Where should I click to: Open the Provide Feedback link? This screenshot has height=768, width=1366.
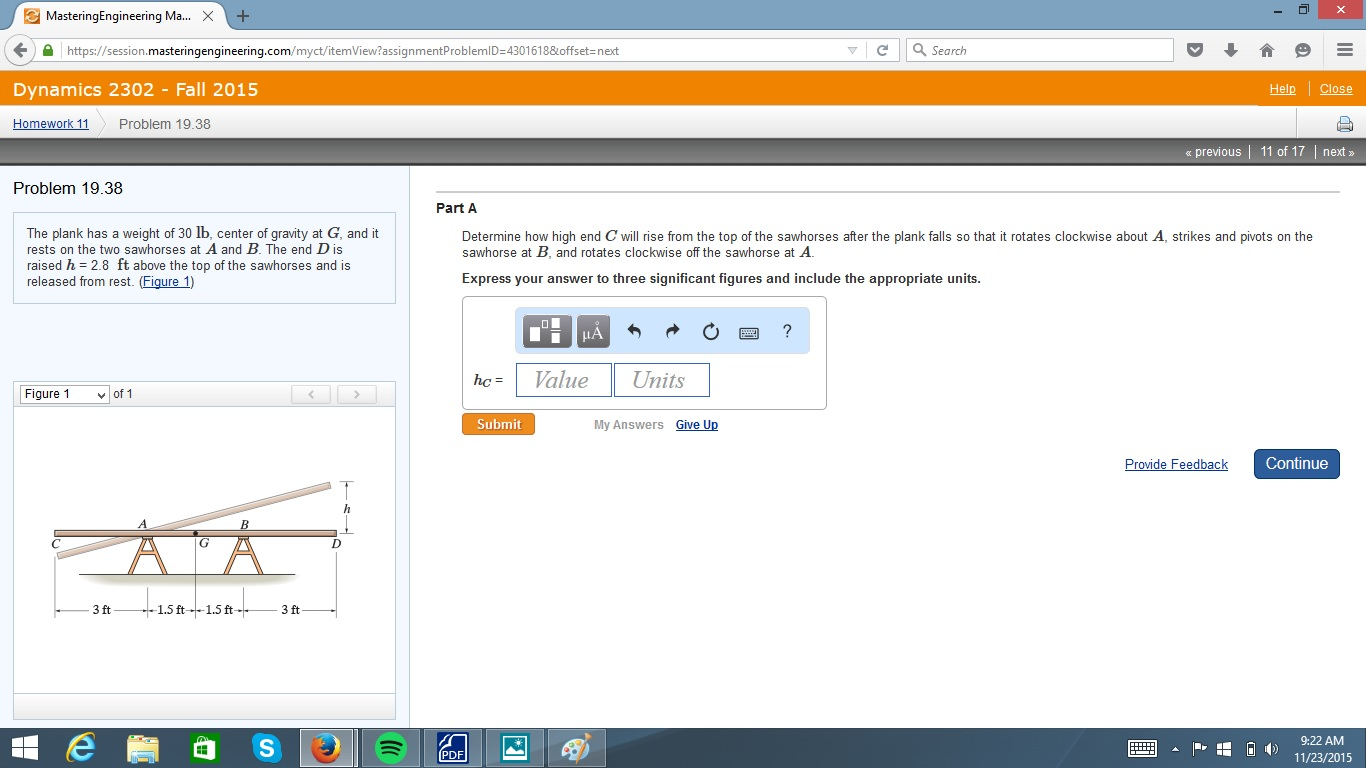coord(1176,464)
